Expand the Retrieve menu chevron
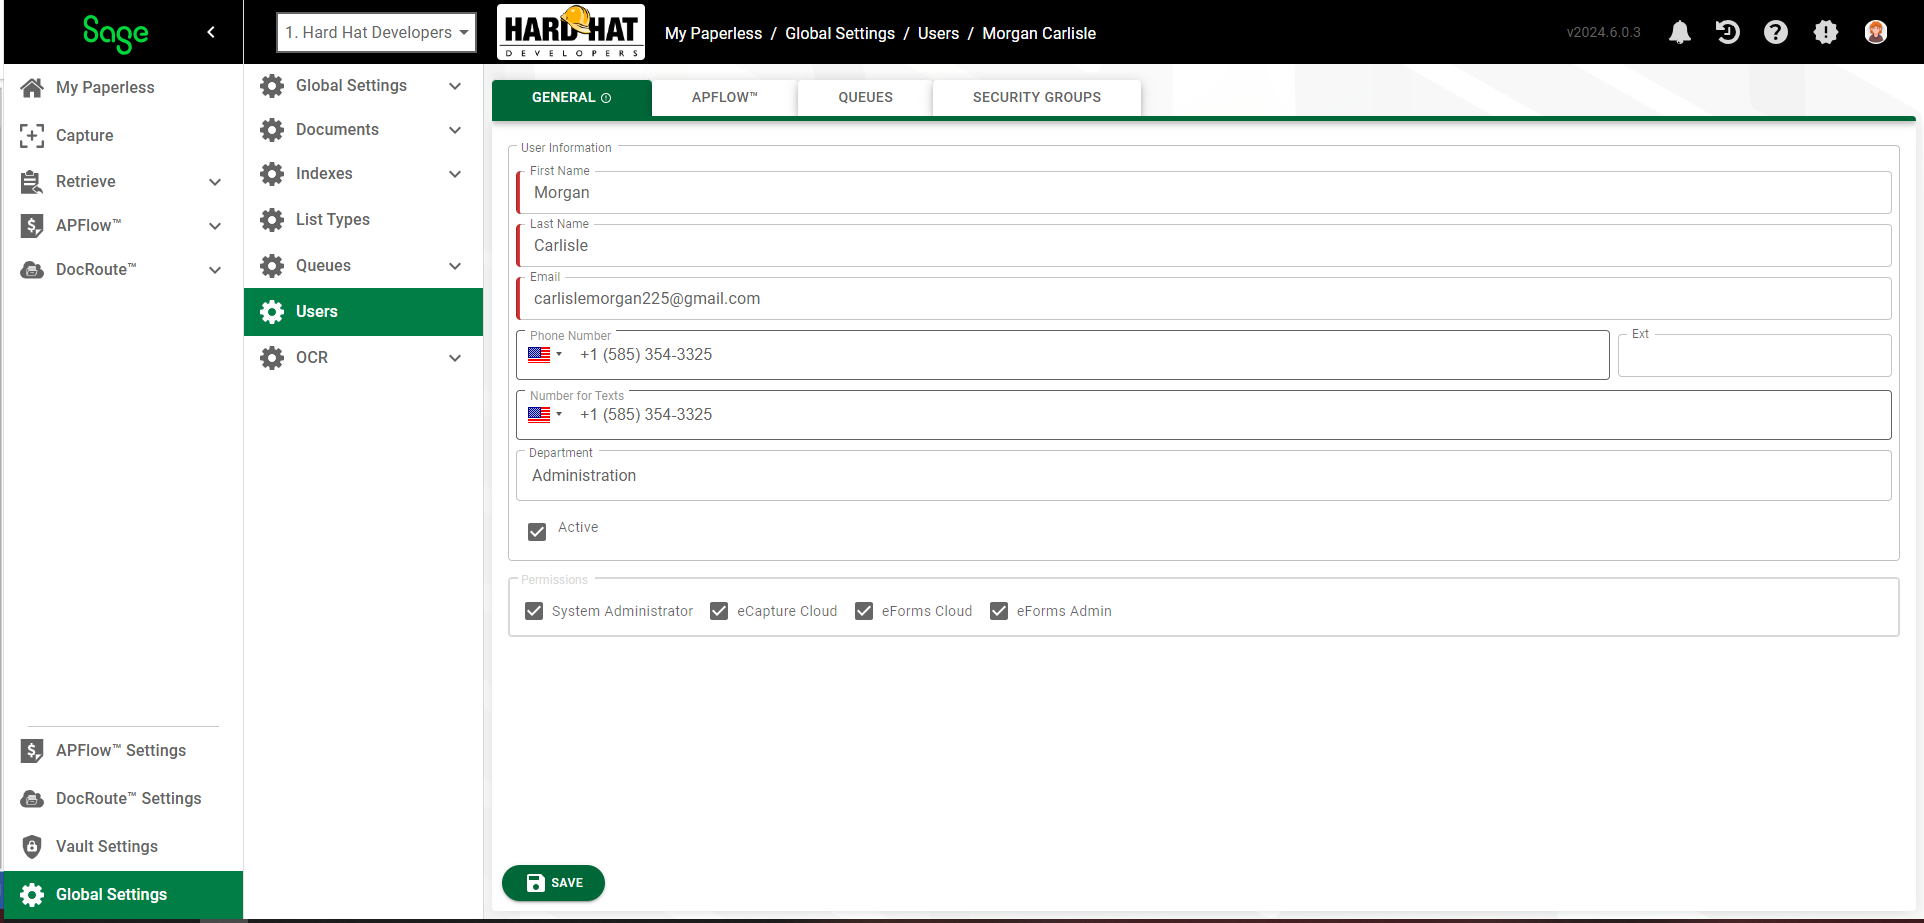Viewport: 1924px width, 923px height. 215,182
